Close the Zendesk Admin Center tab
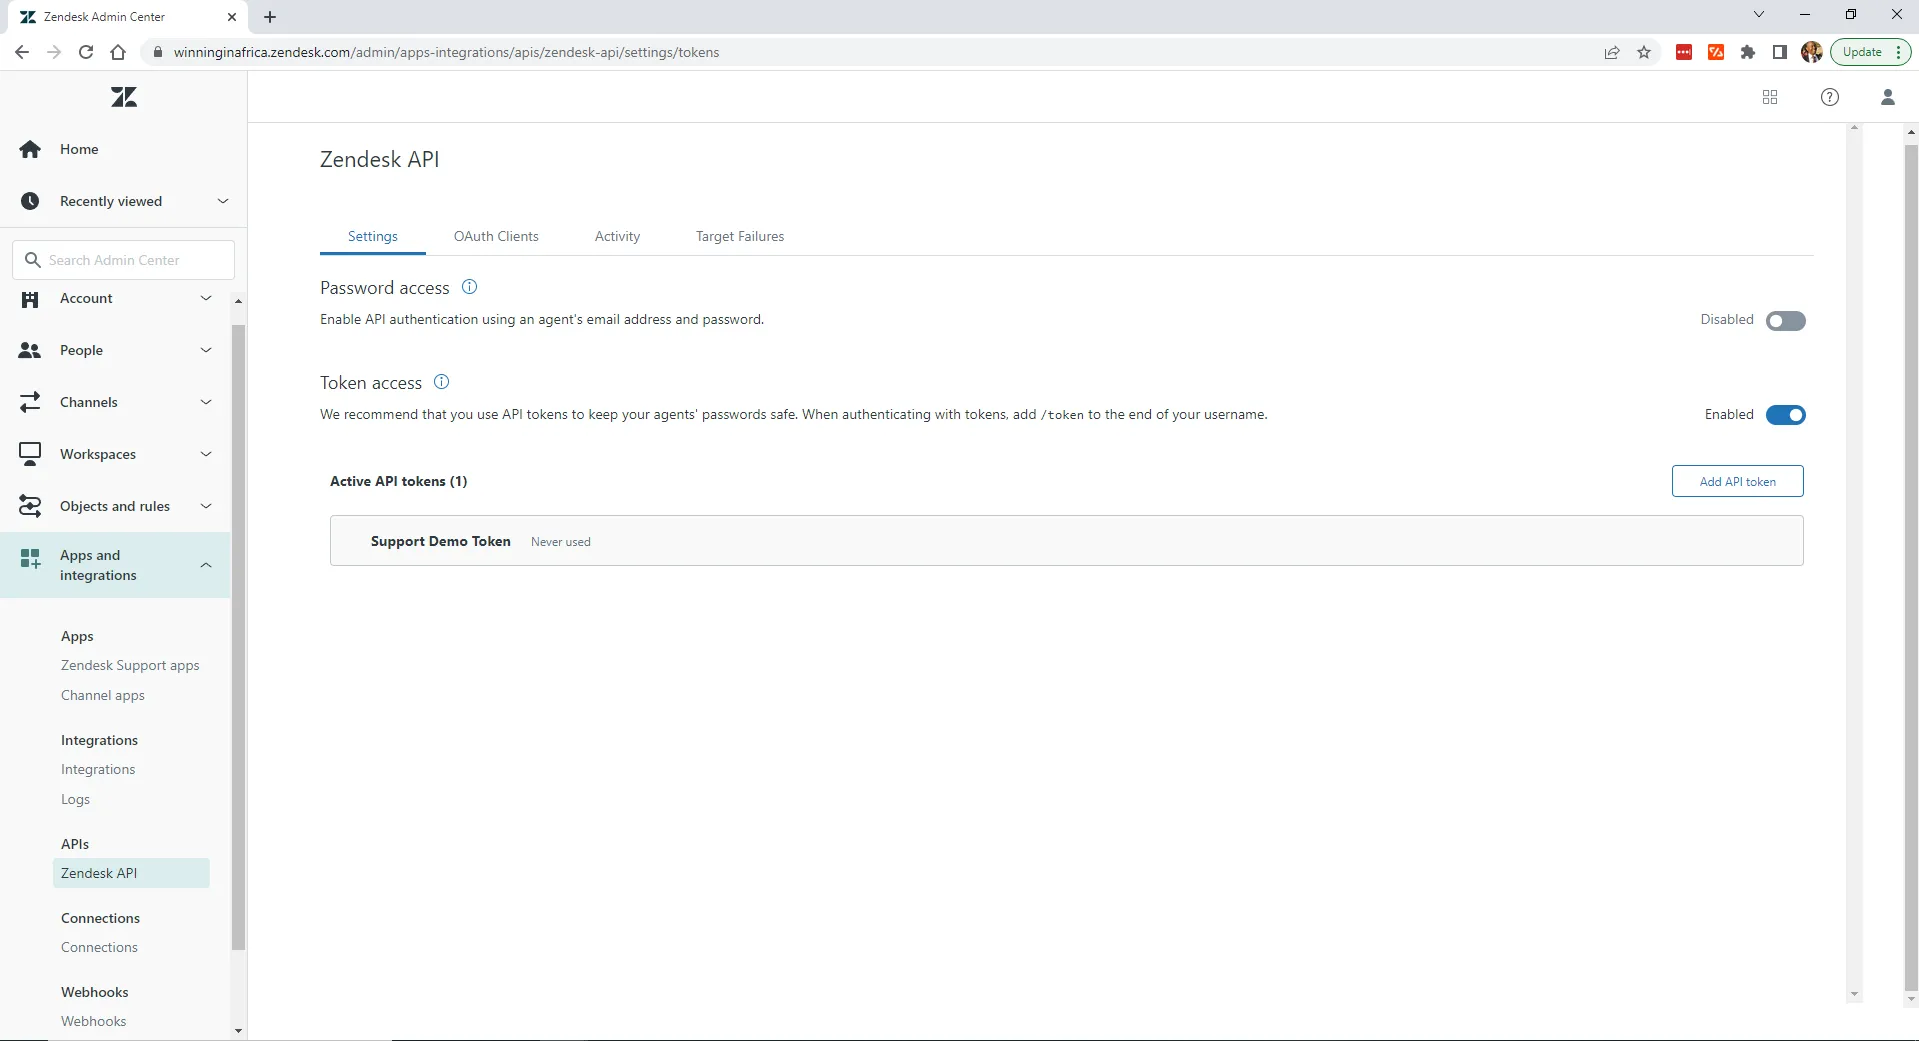 (232, 17)
